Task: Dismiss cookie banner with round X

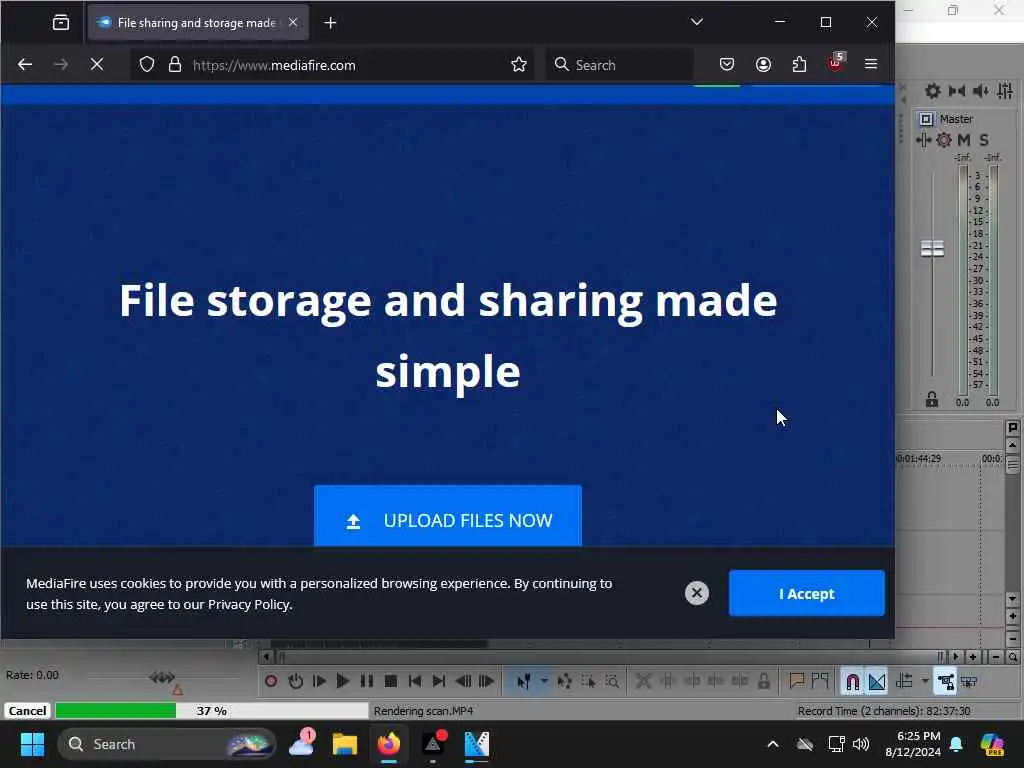Action: (697, 593)
